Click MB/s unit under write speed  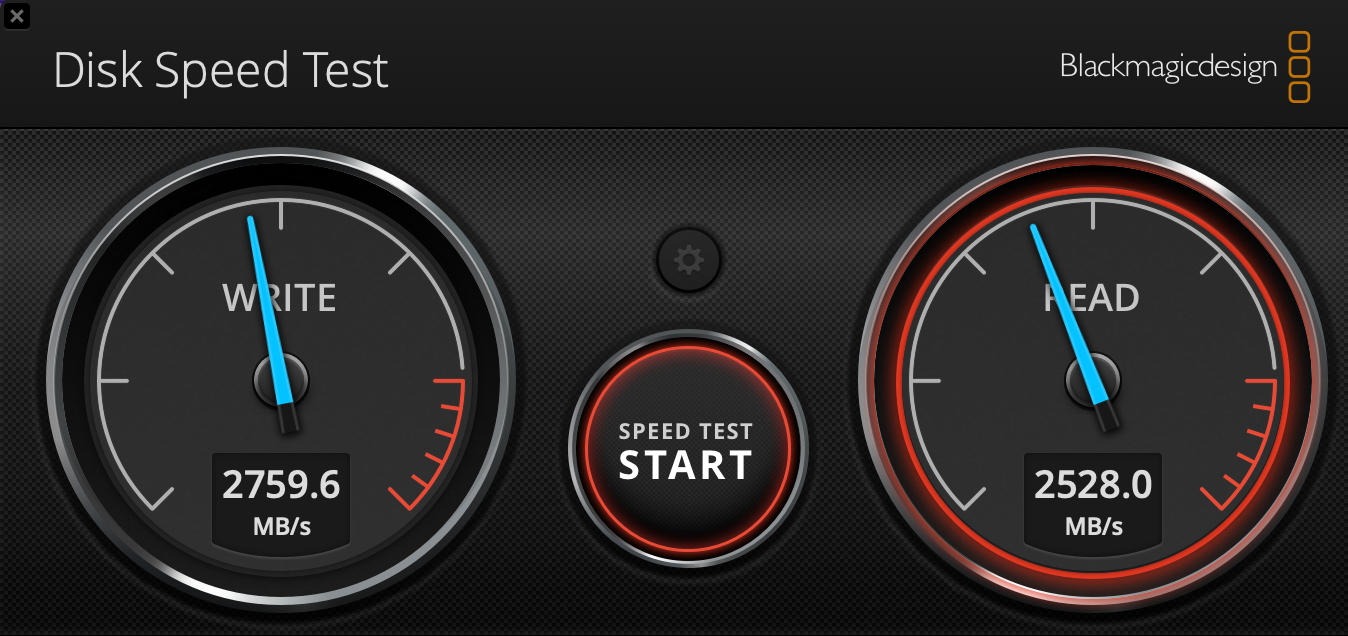281,526
